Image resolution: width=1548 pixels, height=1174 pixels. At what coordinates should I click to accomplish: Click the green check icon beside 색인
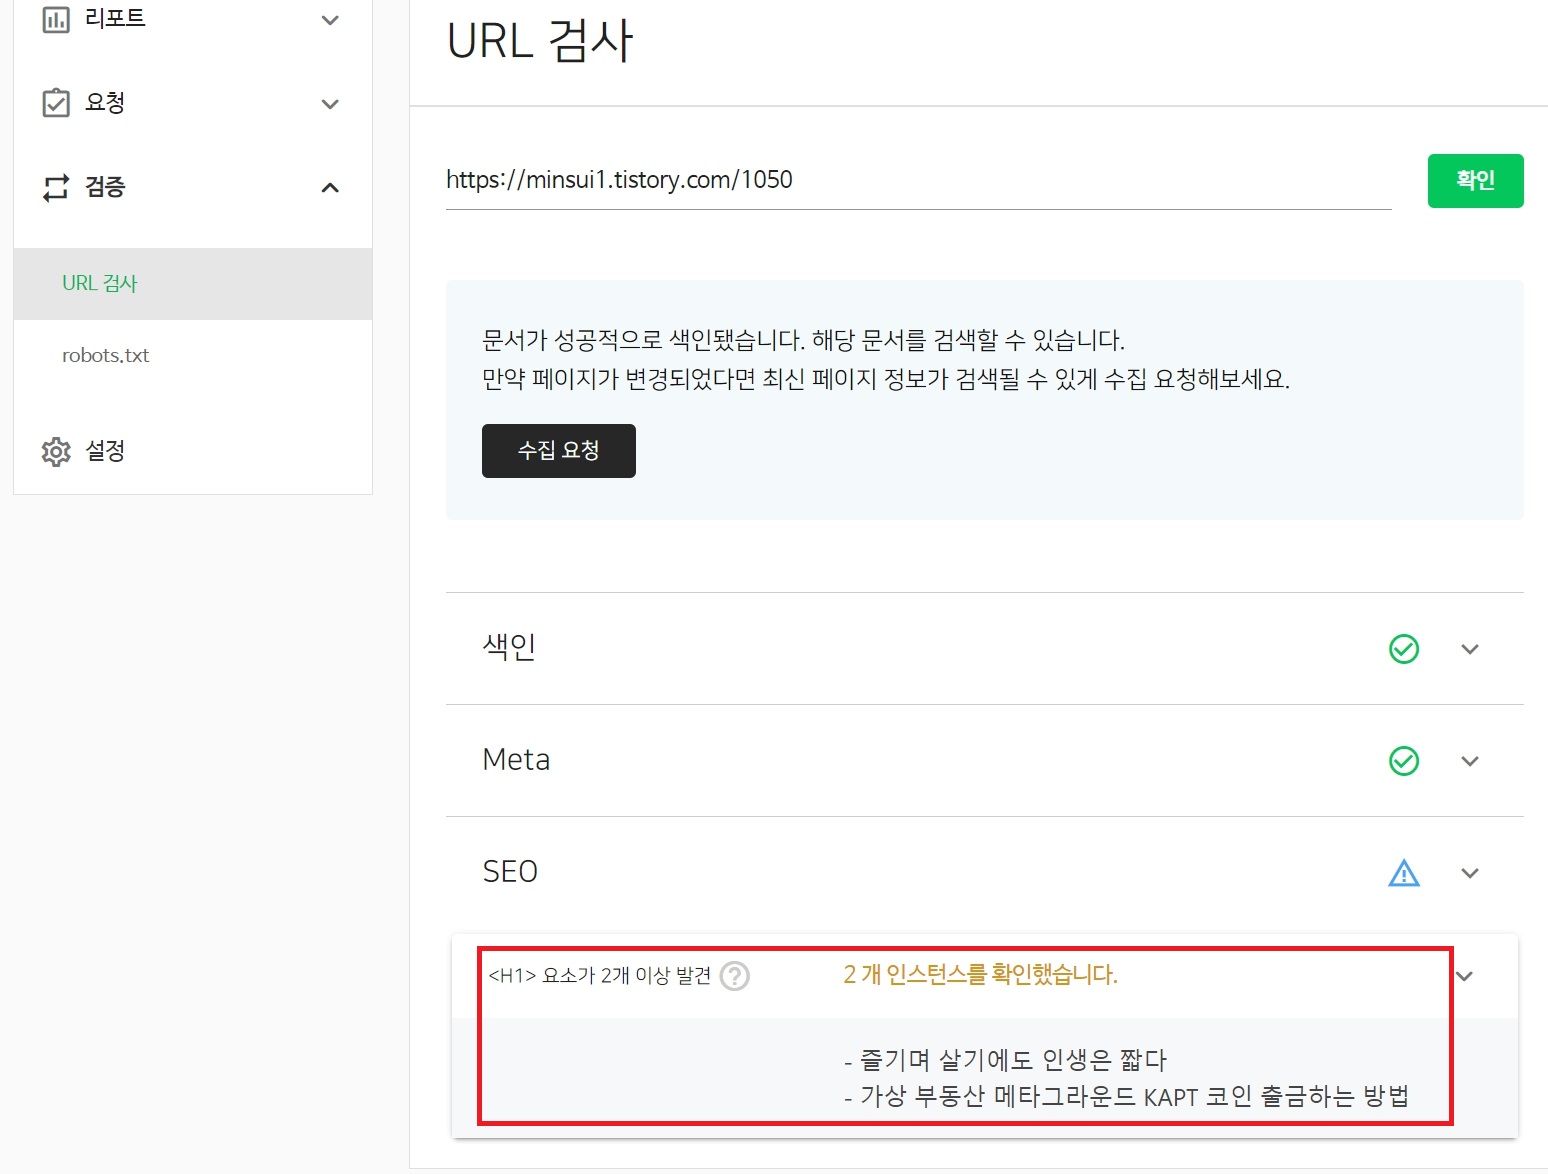(x=1404, y=649)
